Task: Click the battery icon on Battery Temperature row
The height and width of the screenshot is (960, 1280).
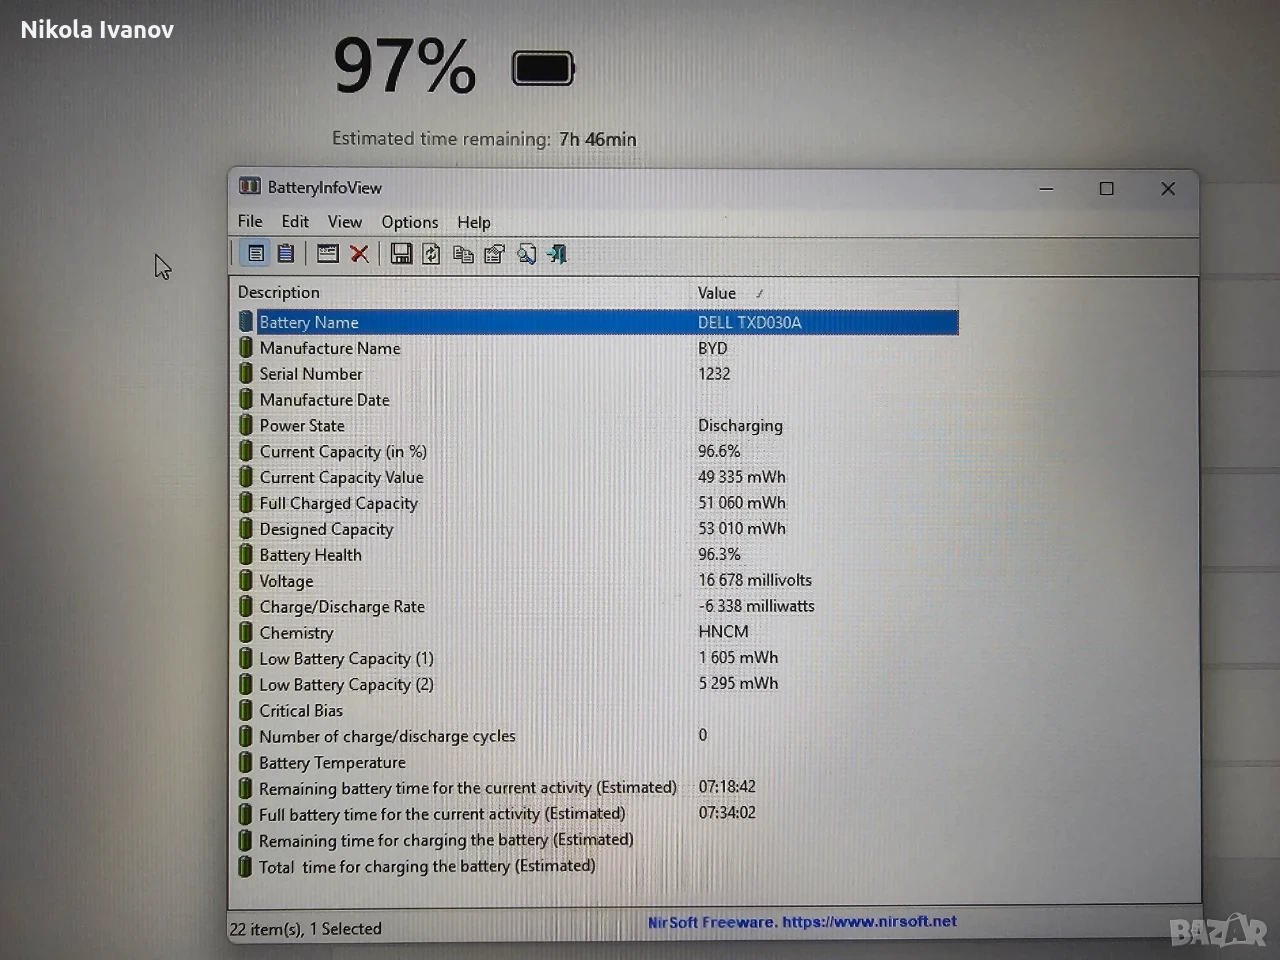Action: coord(246,762)
